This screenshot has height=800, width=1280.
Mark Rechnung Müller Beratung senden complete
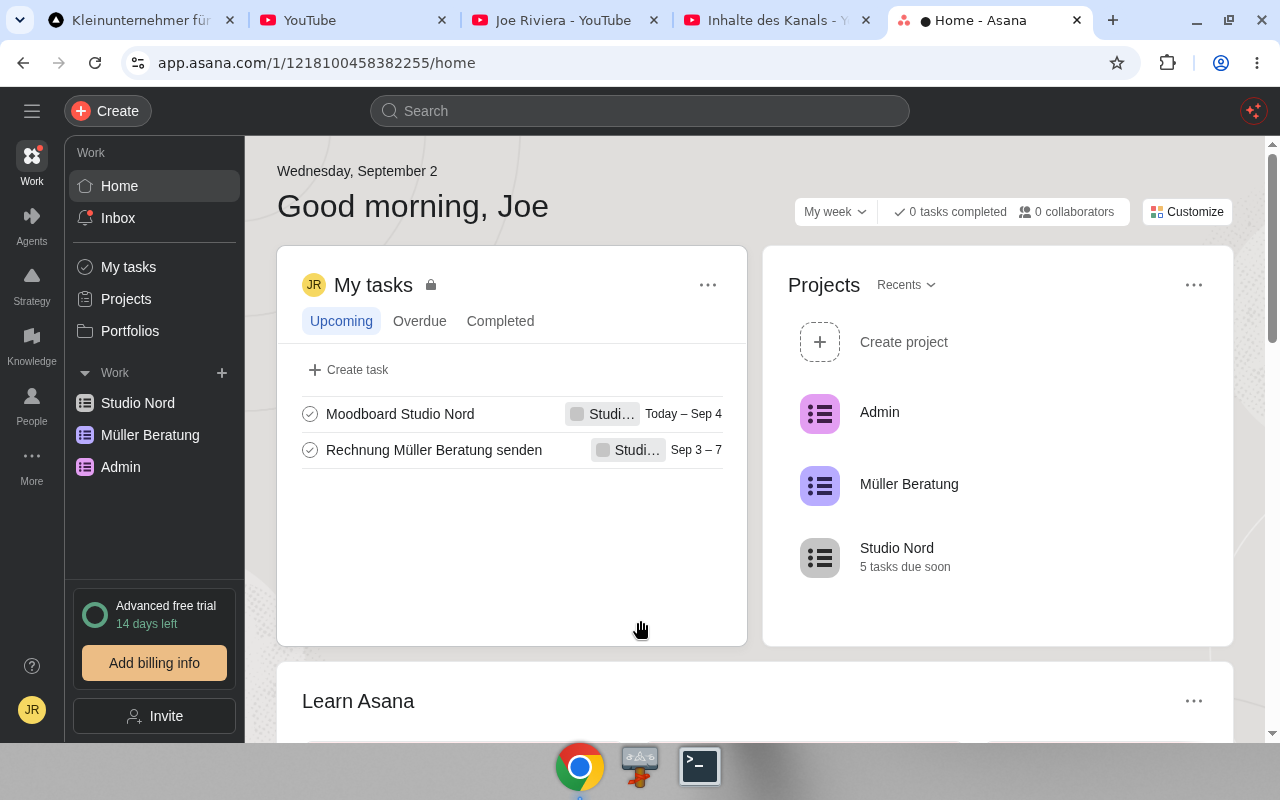pos(310,450)
